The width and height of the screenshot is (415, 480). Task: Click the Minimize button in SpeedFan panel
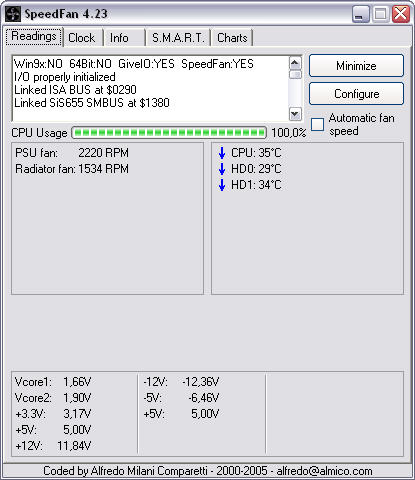[x=356, y=66]
